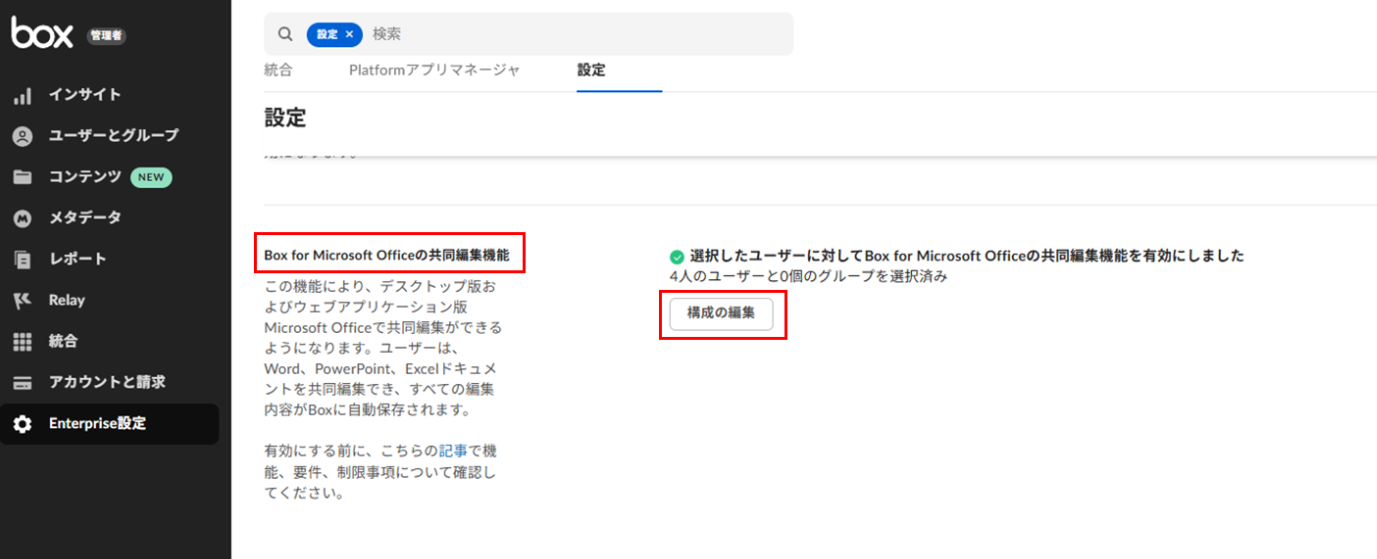Click the Box logo in sidebar
The width and height of the screenshot is (1377, 559).
tap(42, 34)
